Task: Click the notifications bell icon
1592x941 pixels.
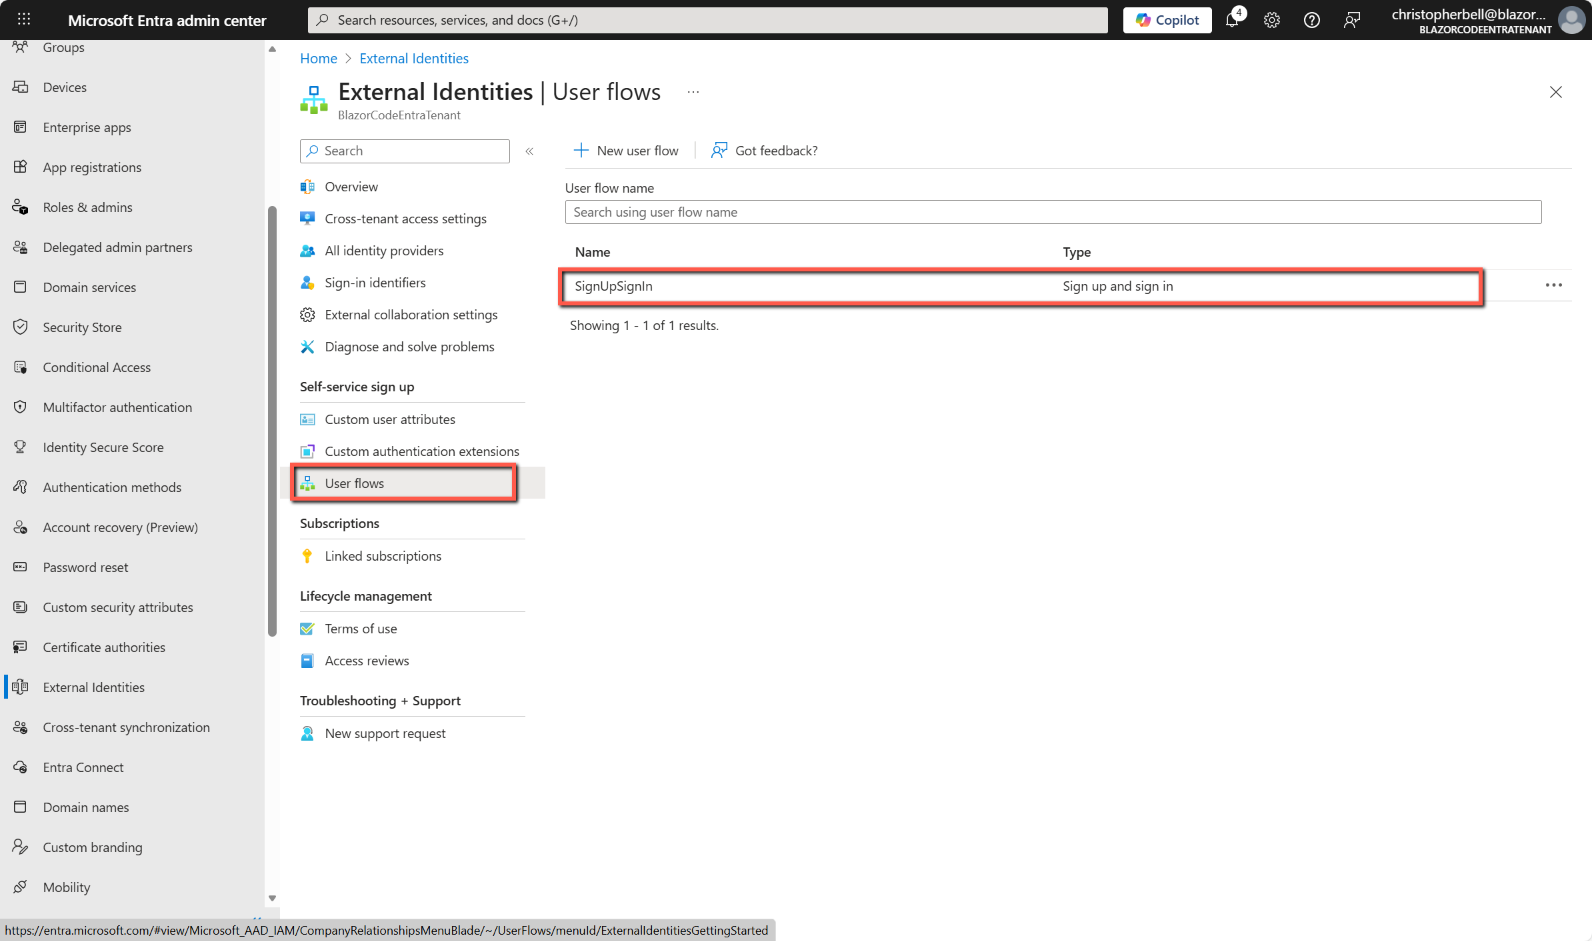Action: [x=1233, y=20]
